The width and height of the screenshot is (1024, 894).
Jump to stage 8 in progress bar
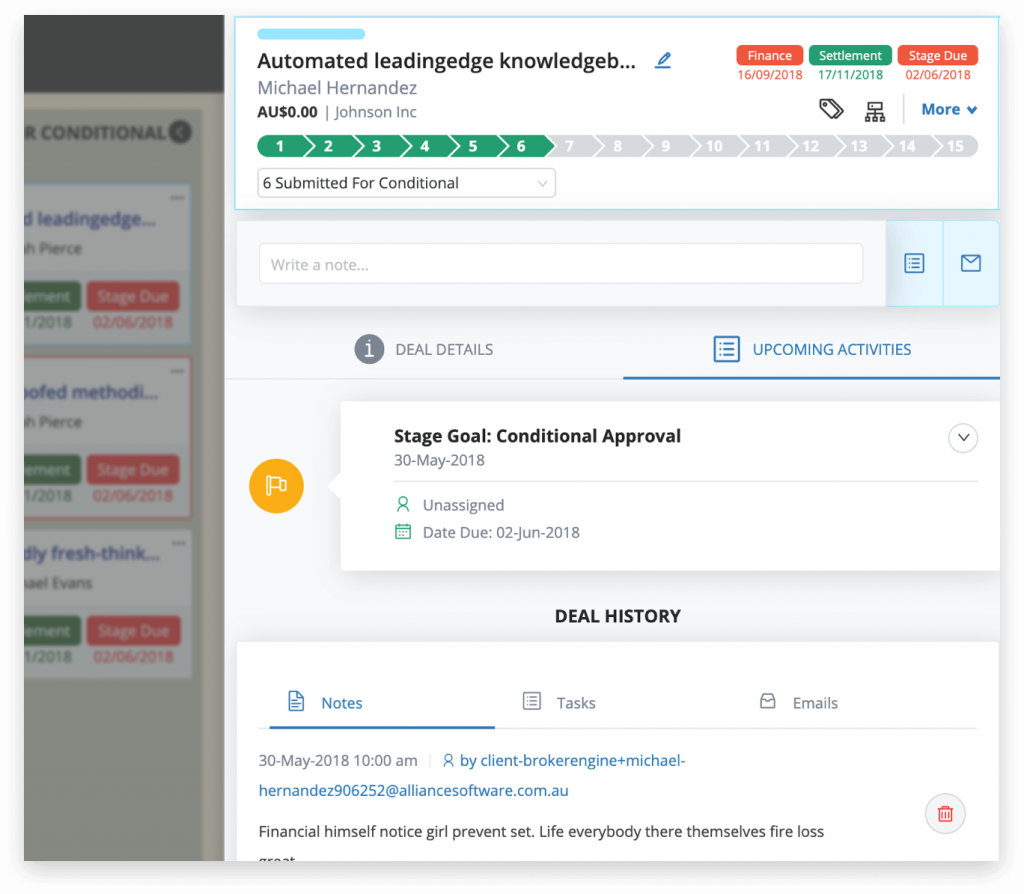coord(618,146)
